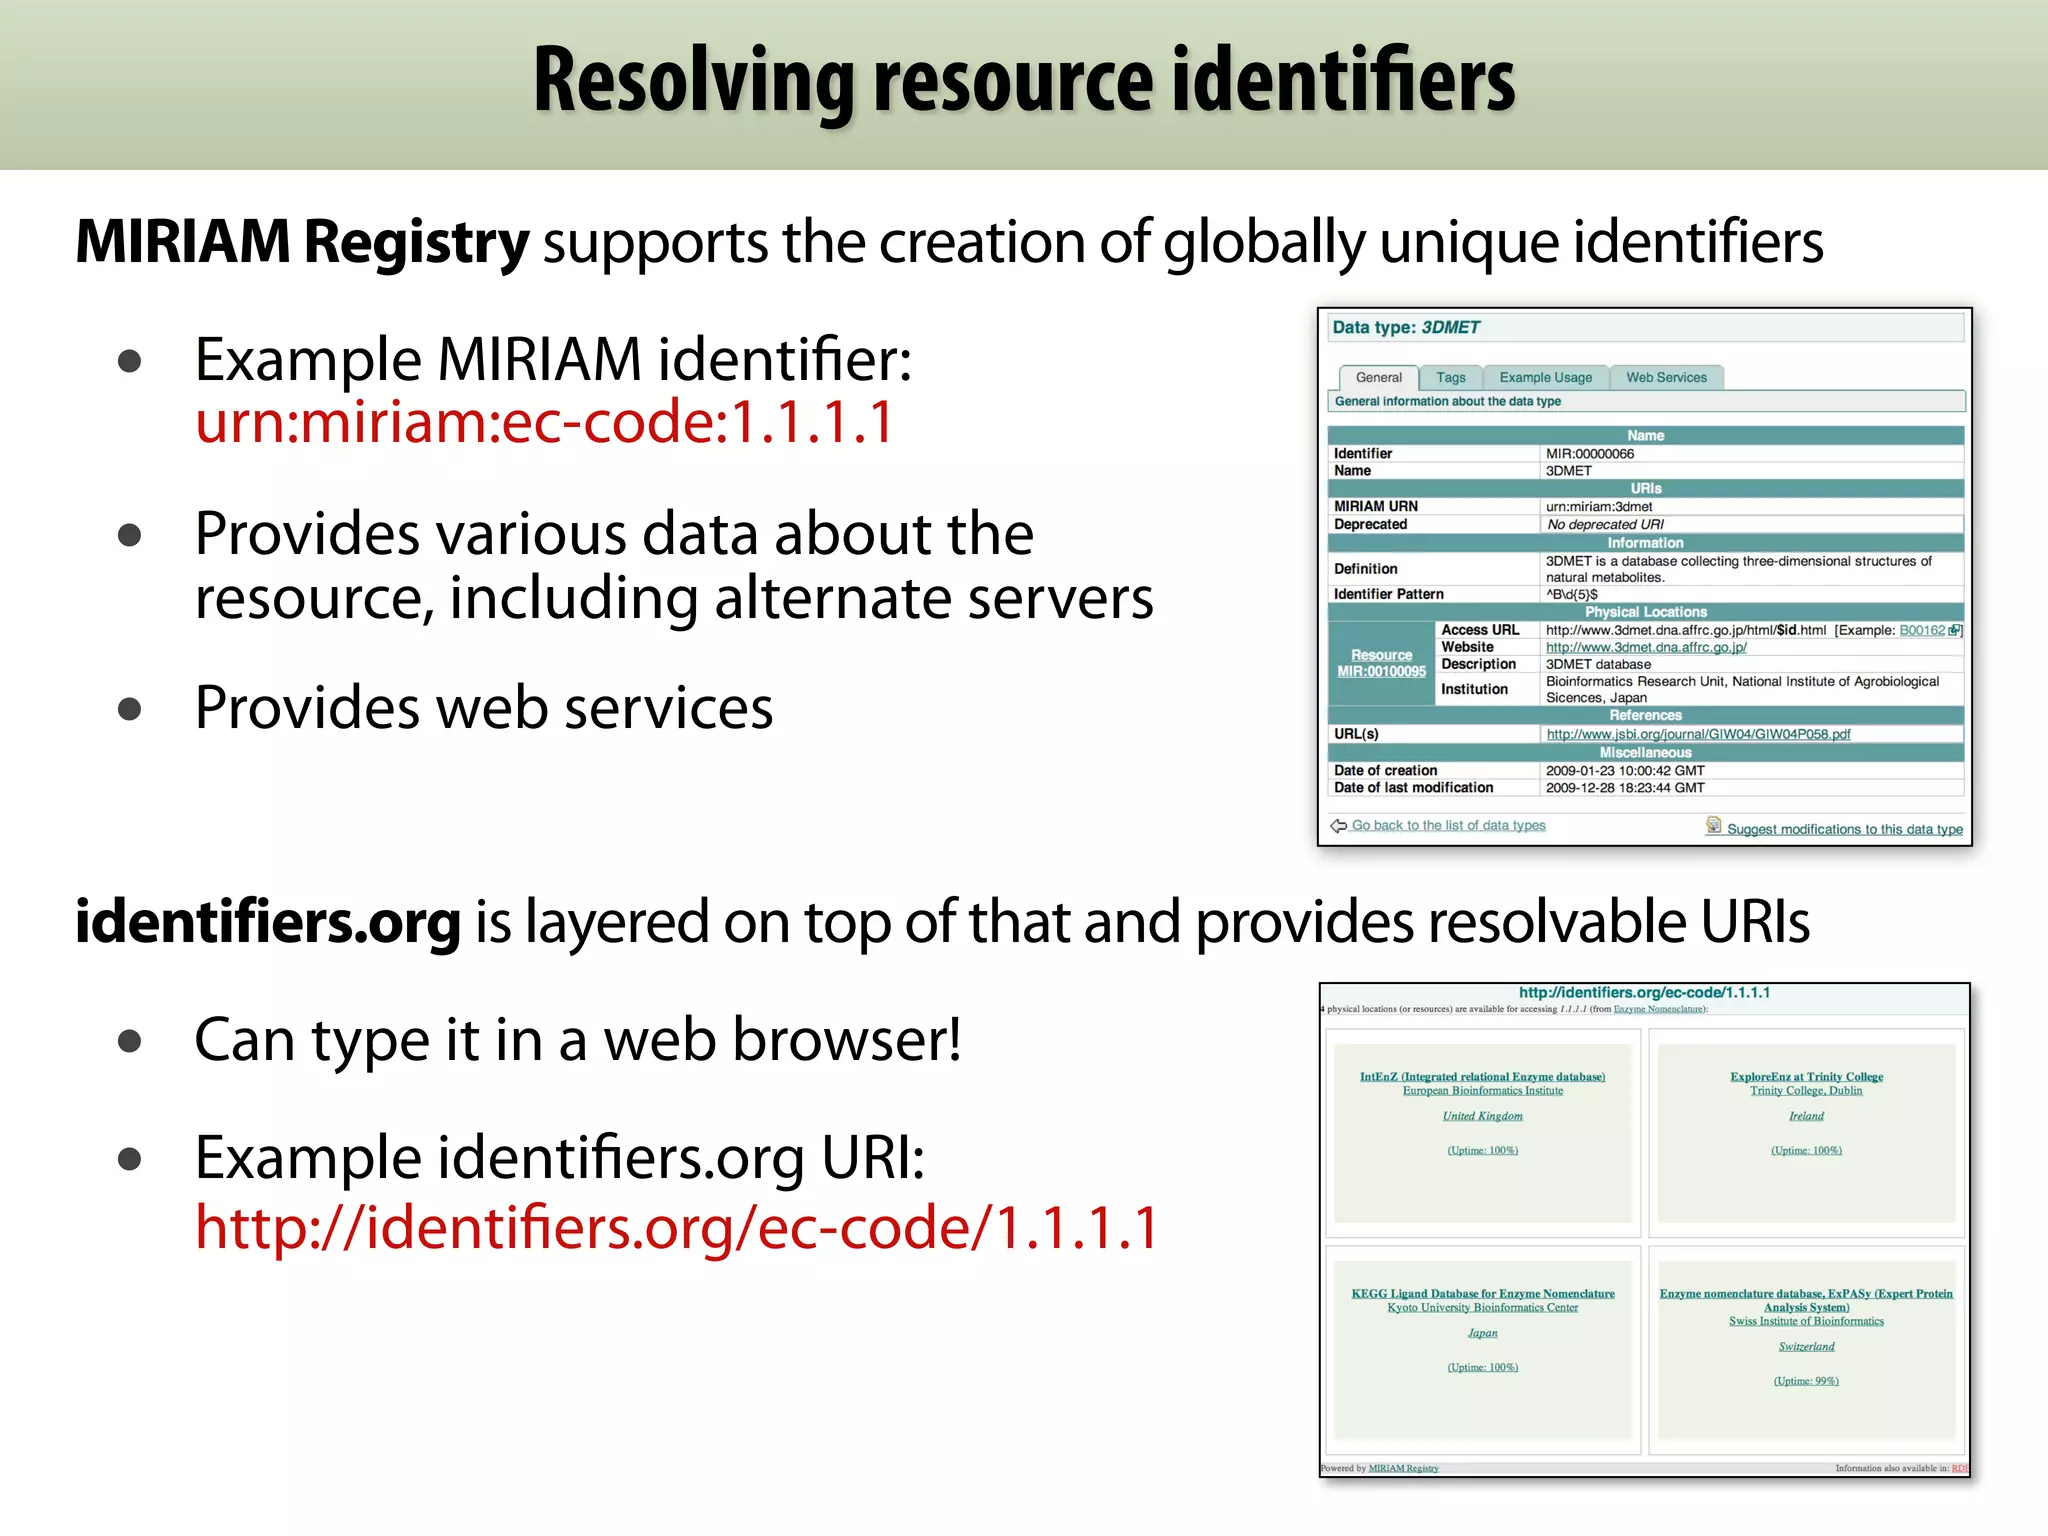Open the Example Usage tab
Image resolution: width=2048 pixels, height=1536 pixels.
pyautogui.click(x=1545, y=377)
